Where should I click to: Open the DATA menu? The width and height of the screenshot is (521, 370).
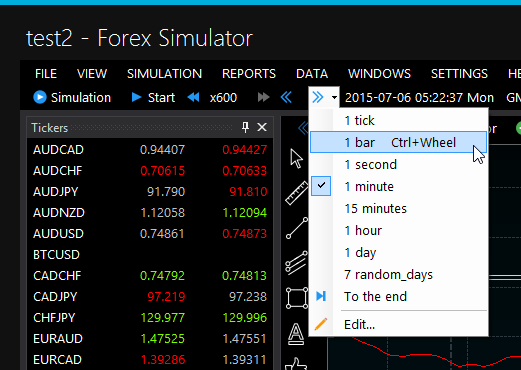tap(312, 74)
